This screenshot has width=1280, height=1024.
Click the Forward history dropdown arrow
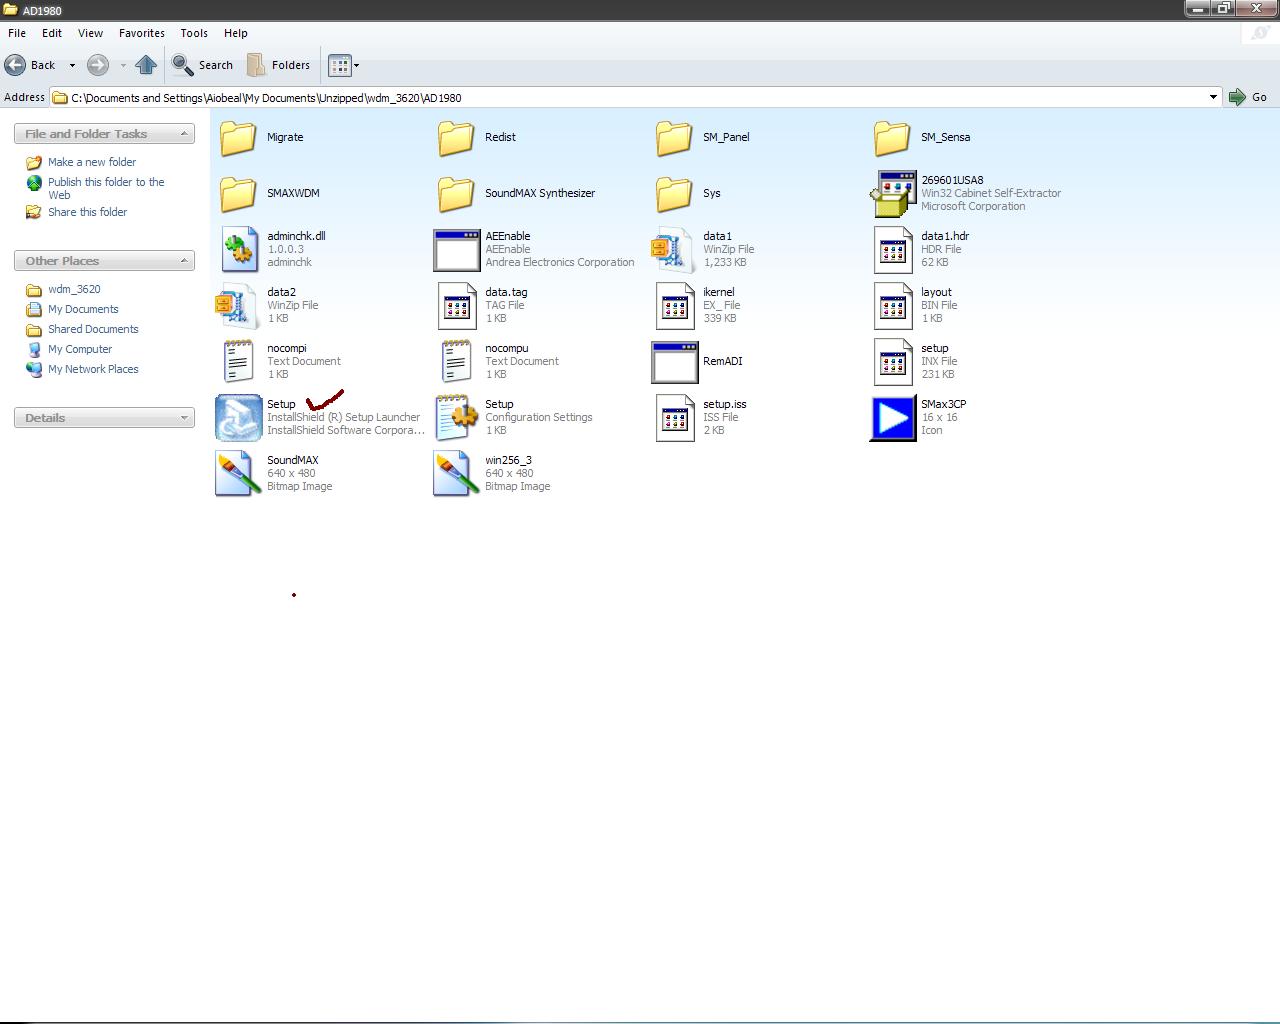point(123,66)
